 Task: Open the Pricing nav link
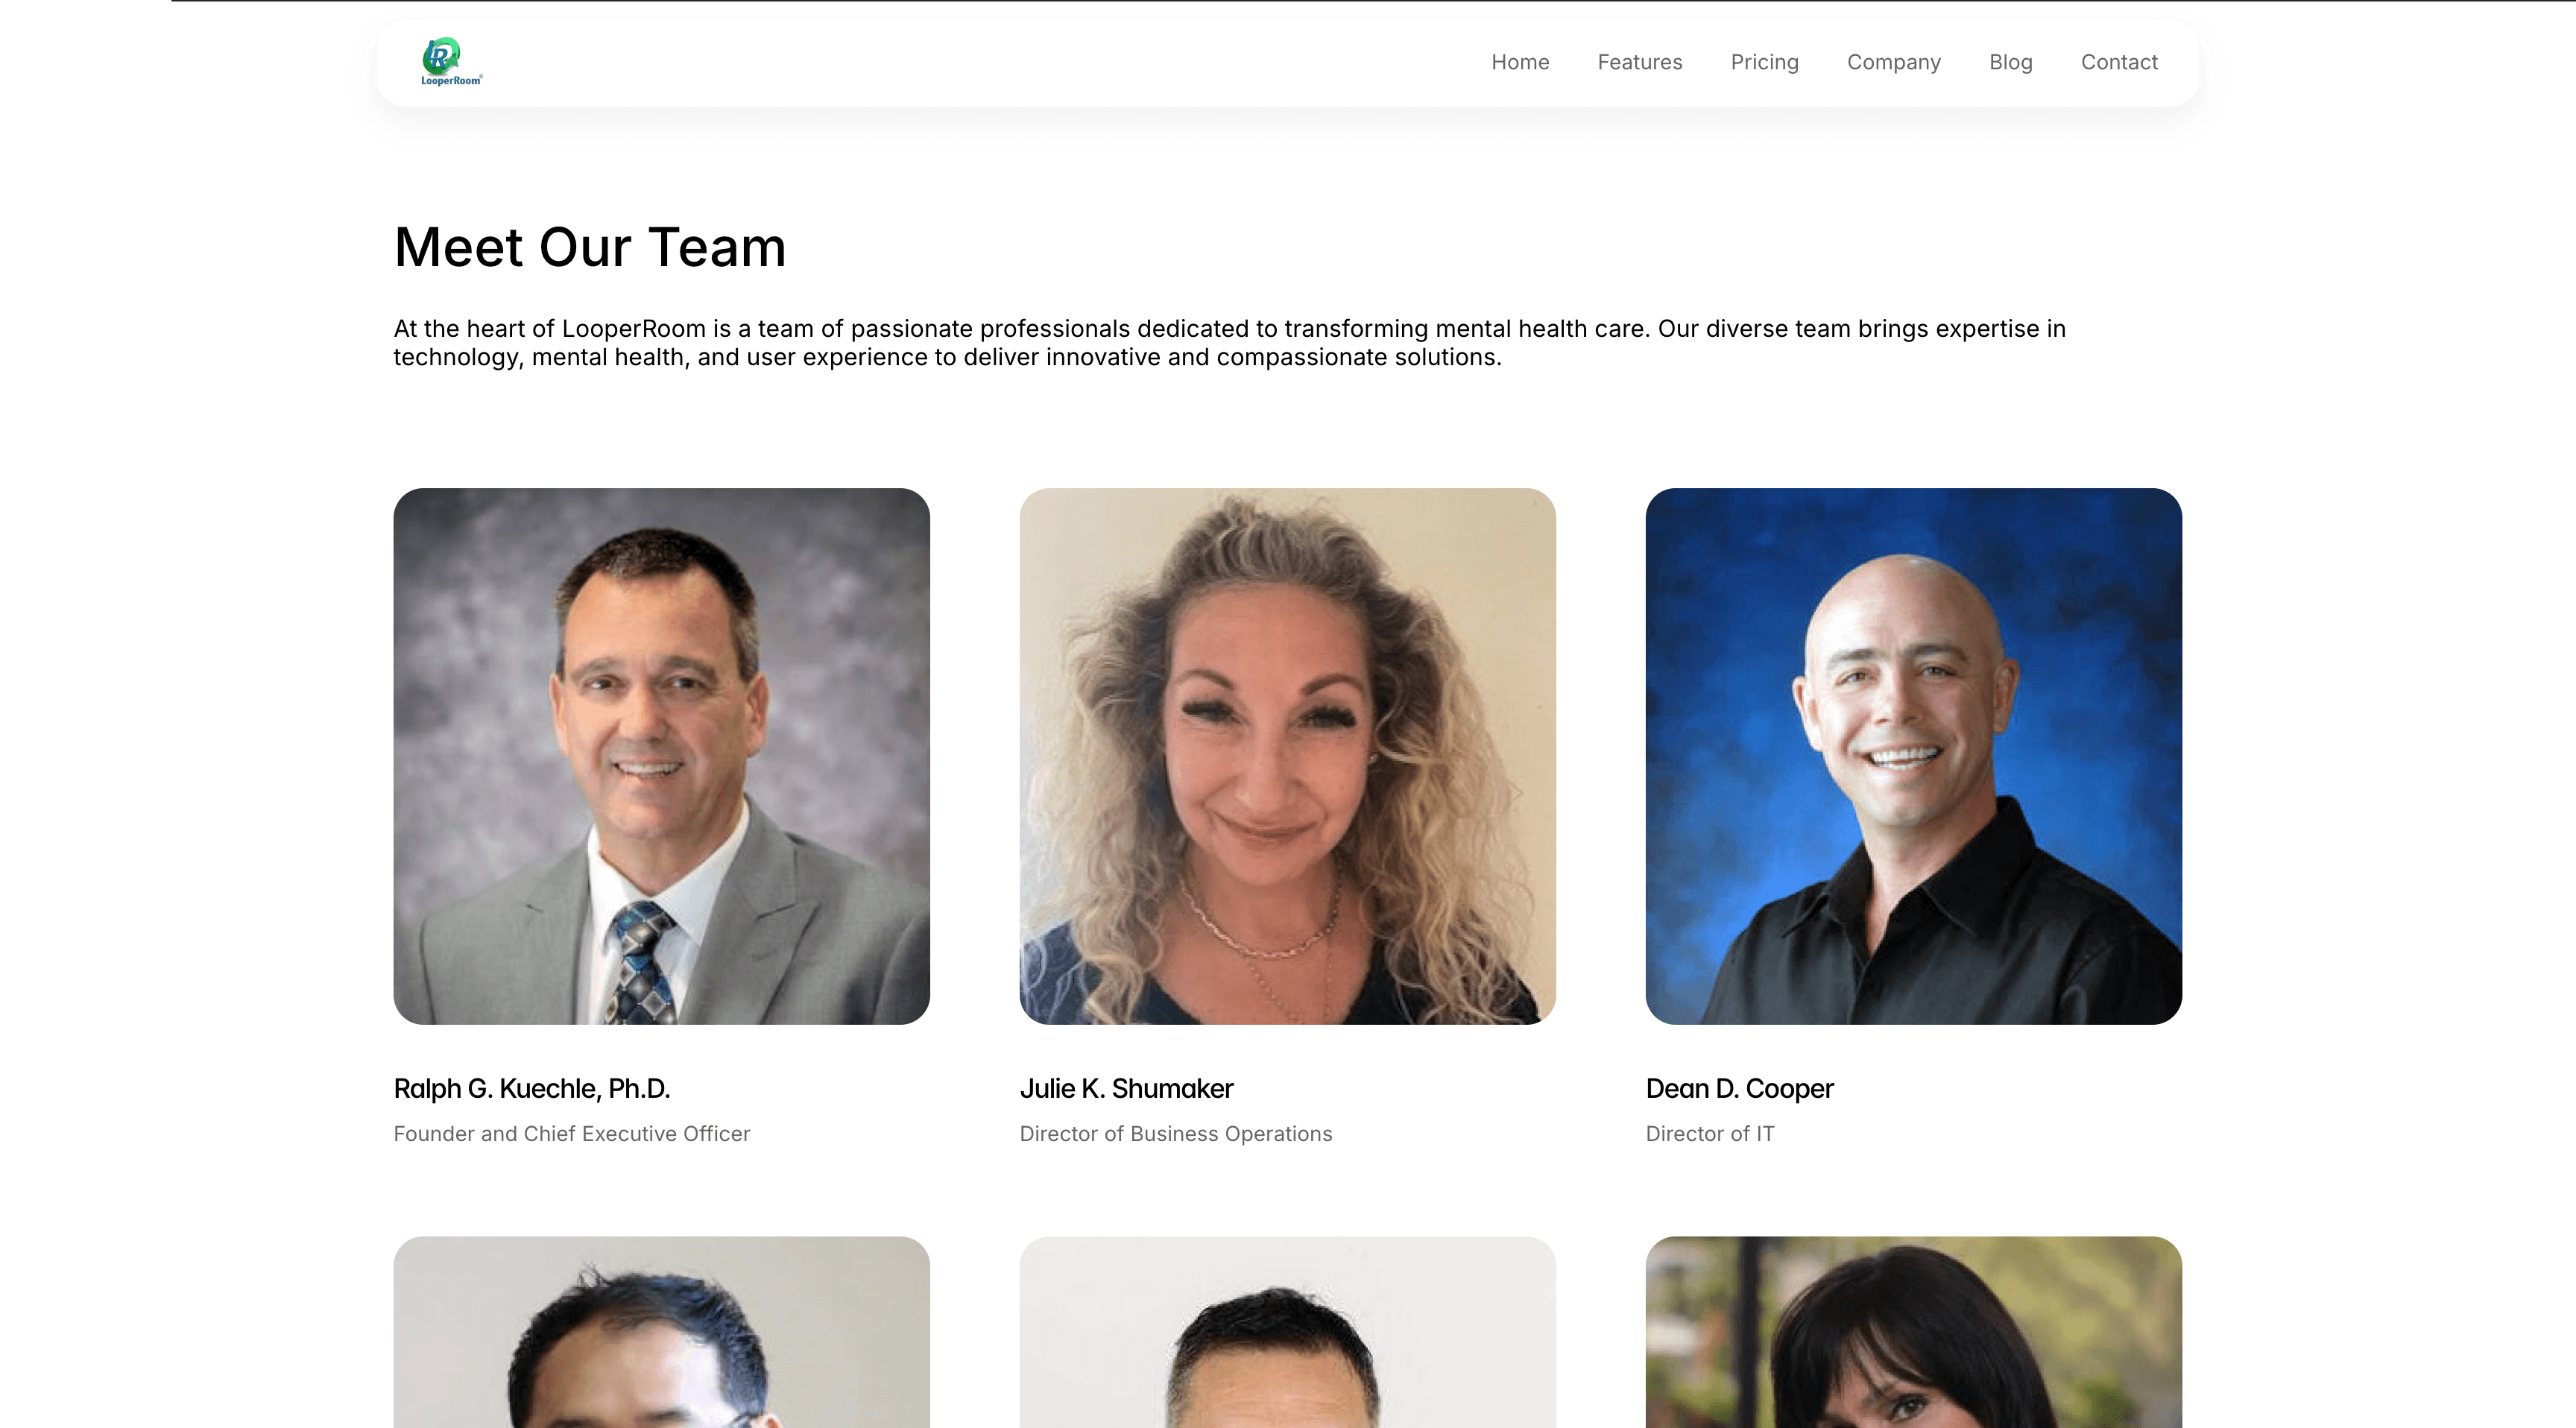[1764, 62]
